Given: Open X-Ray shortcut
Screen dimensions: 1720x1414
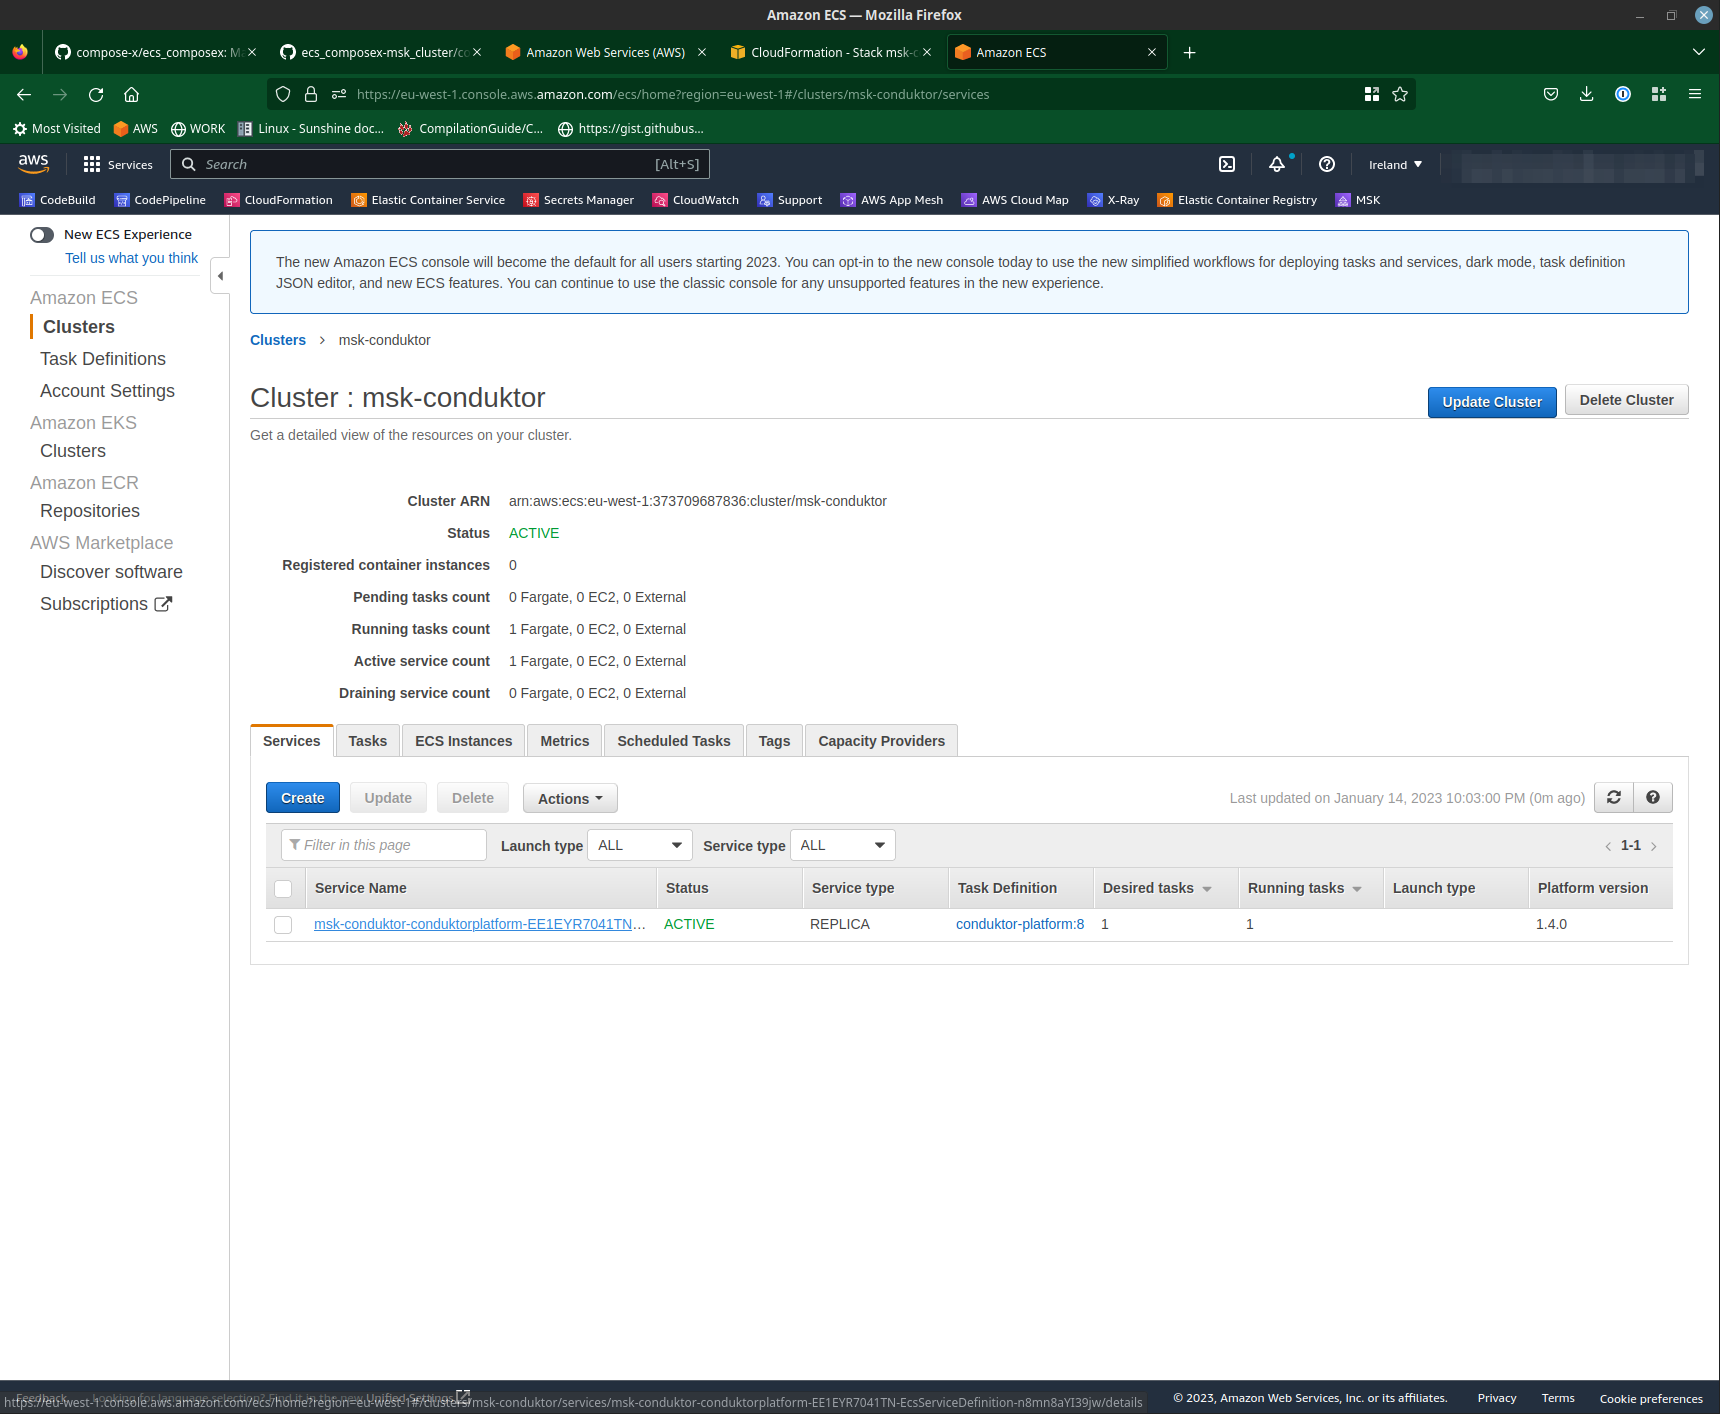Looking at the screenshot, I should [x=1114, y=200].
